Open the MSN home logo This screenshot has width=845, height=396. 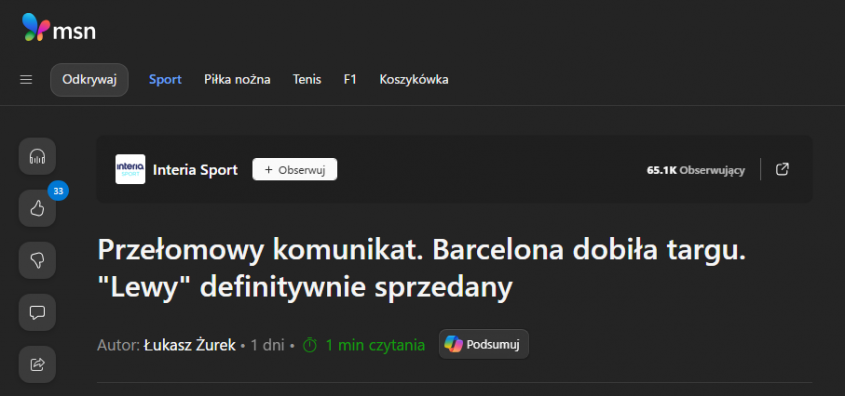59,27
